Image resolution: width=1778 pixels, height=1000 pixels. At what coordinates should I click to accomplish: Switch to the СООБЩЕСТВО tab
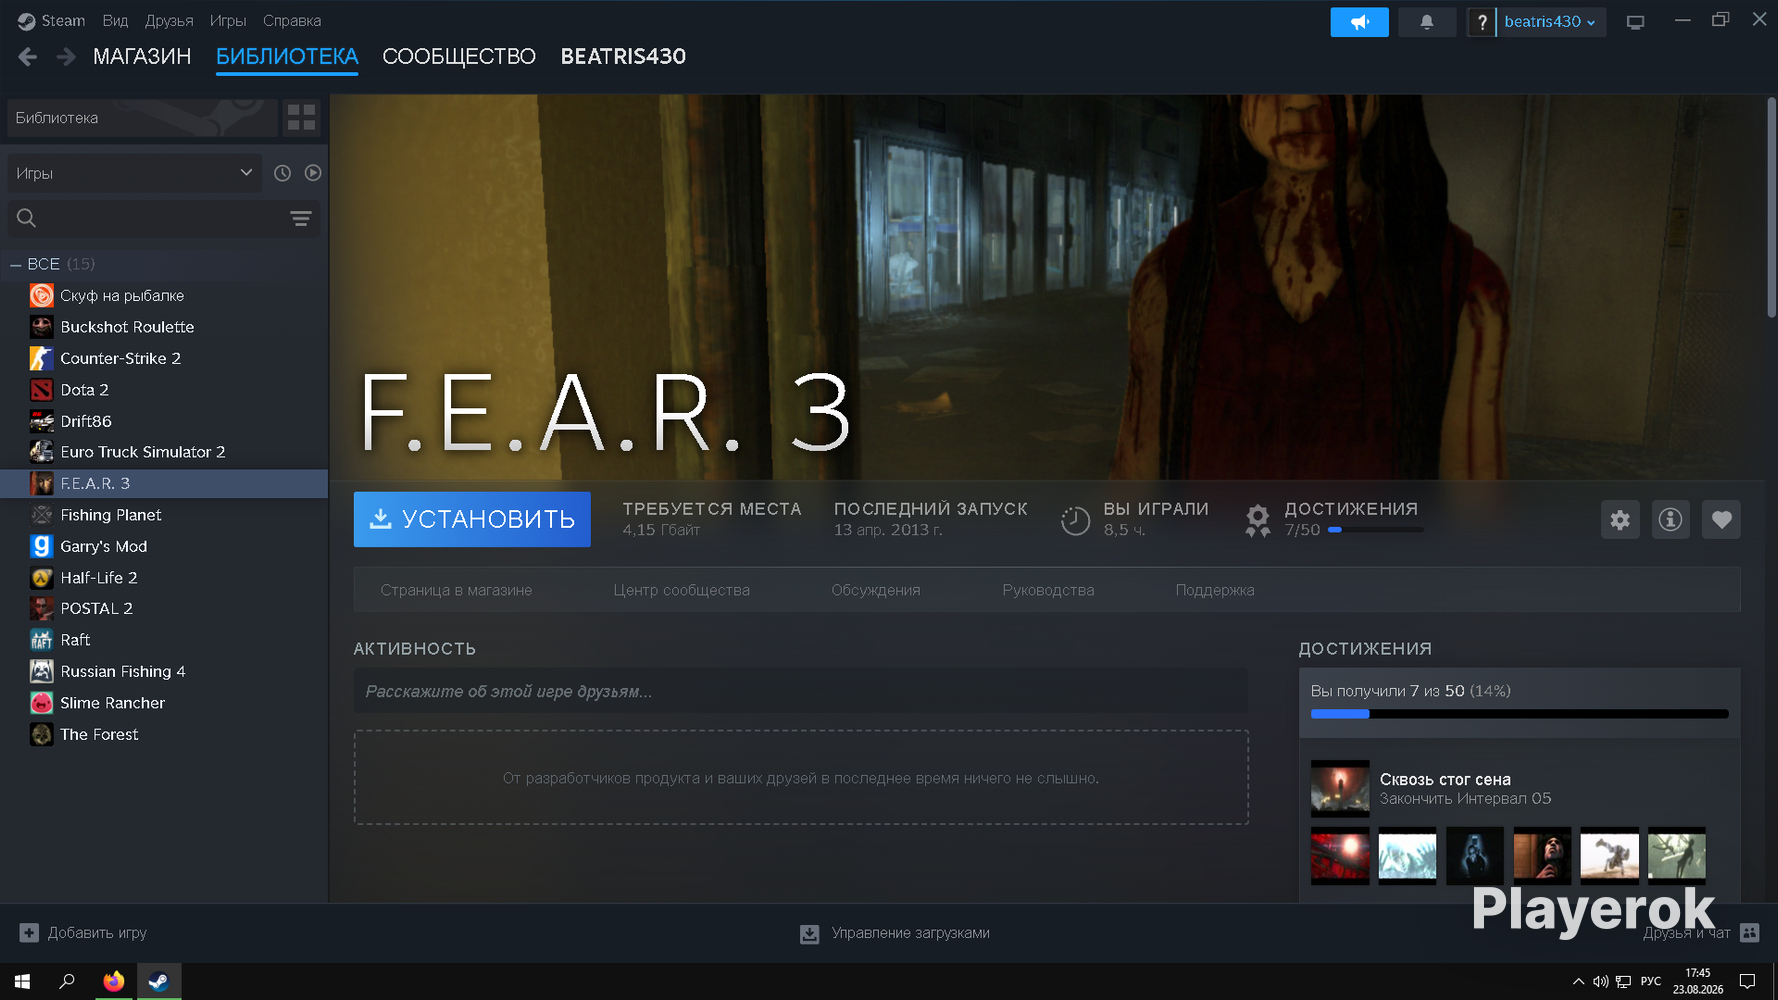(x=459, y=57)
